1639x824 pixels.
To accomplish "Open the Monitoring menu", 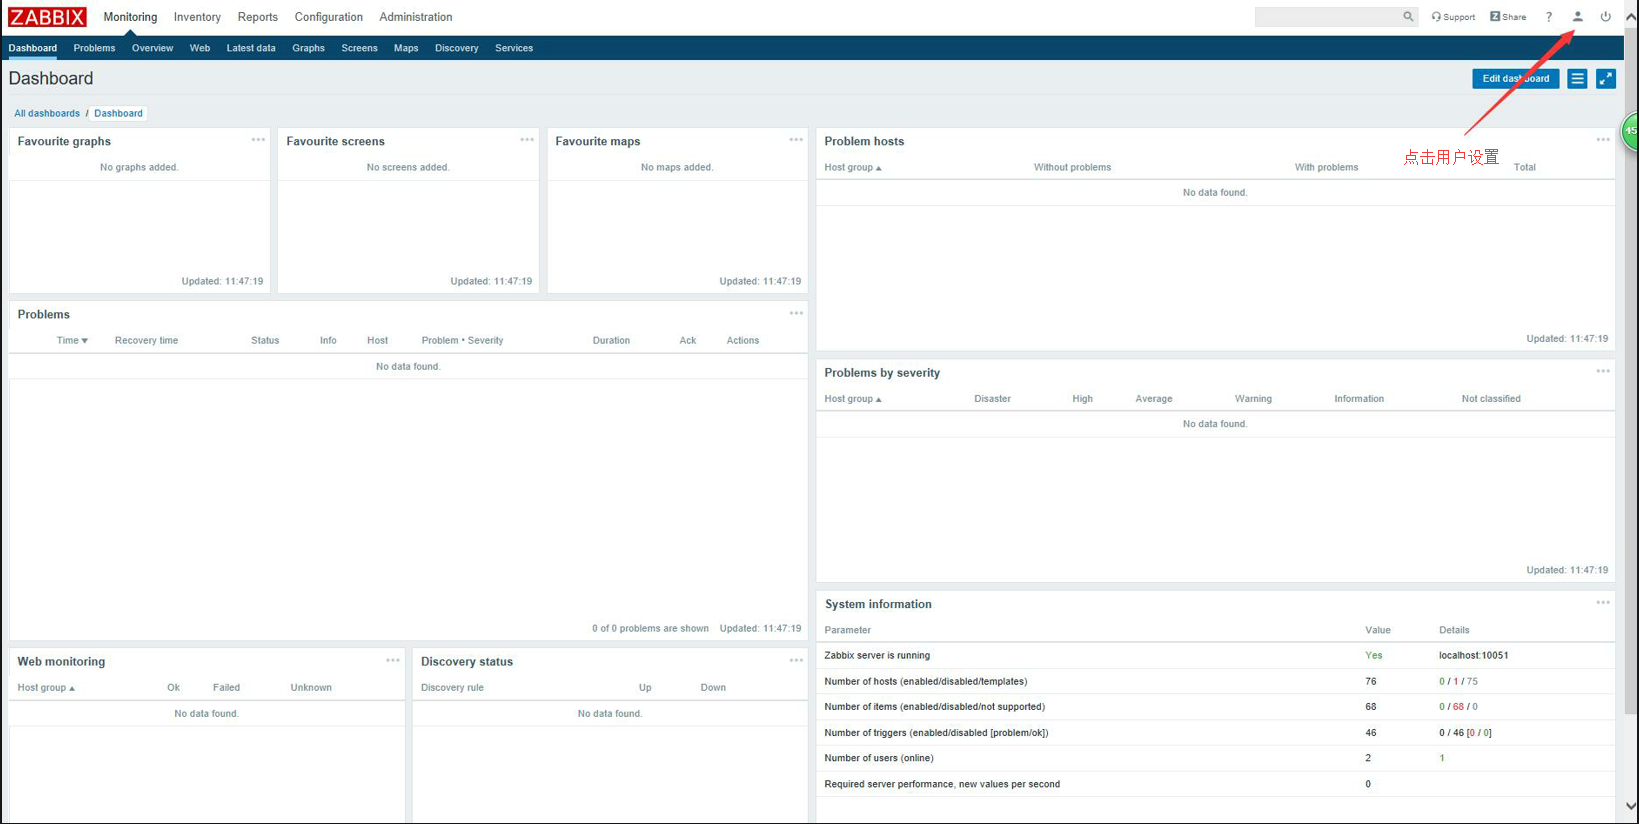I will click(x=130, y=17).
